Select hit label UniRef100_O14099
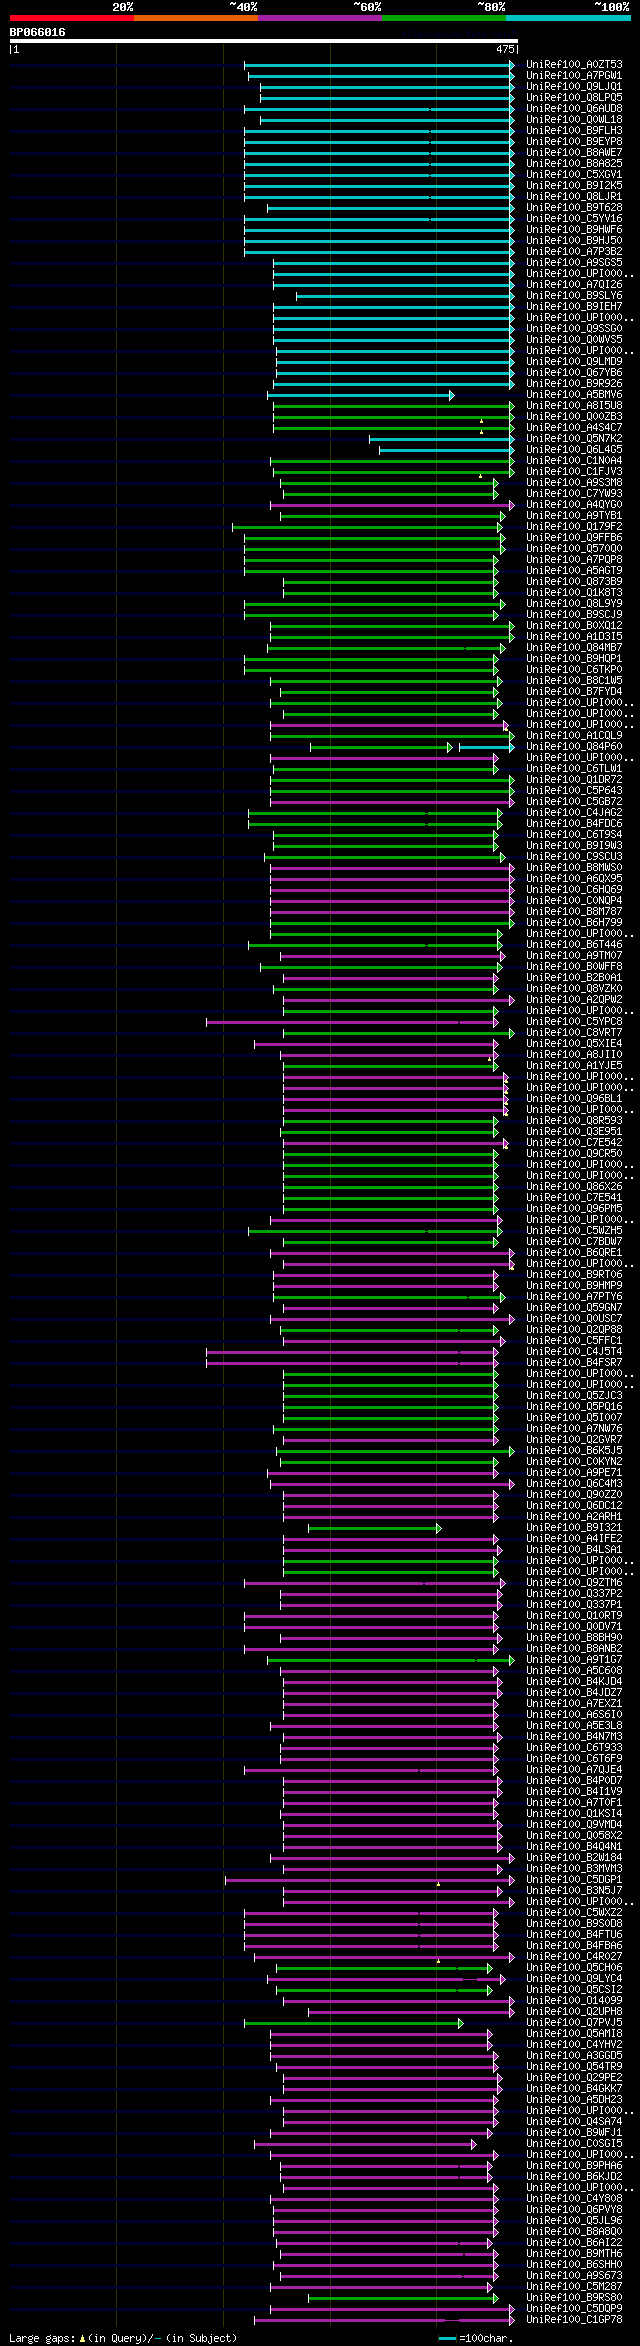Screen dimensions: 640x2346 [x=574, y=2001]
